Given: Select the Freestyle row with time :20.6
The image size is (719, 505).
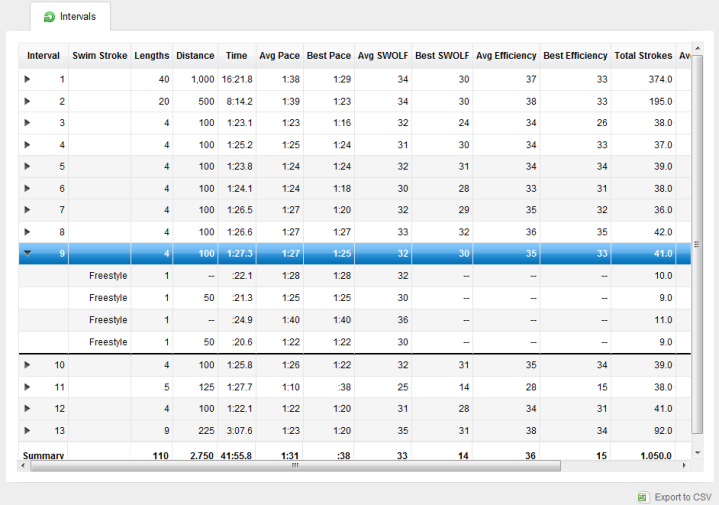Looking at the screenshot, I should pos(354,342).
